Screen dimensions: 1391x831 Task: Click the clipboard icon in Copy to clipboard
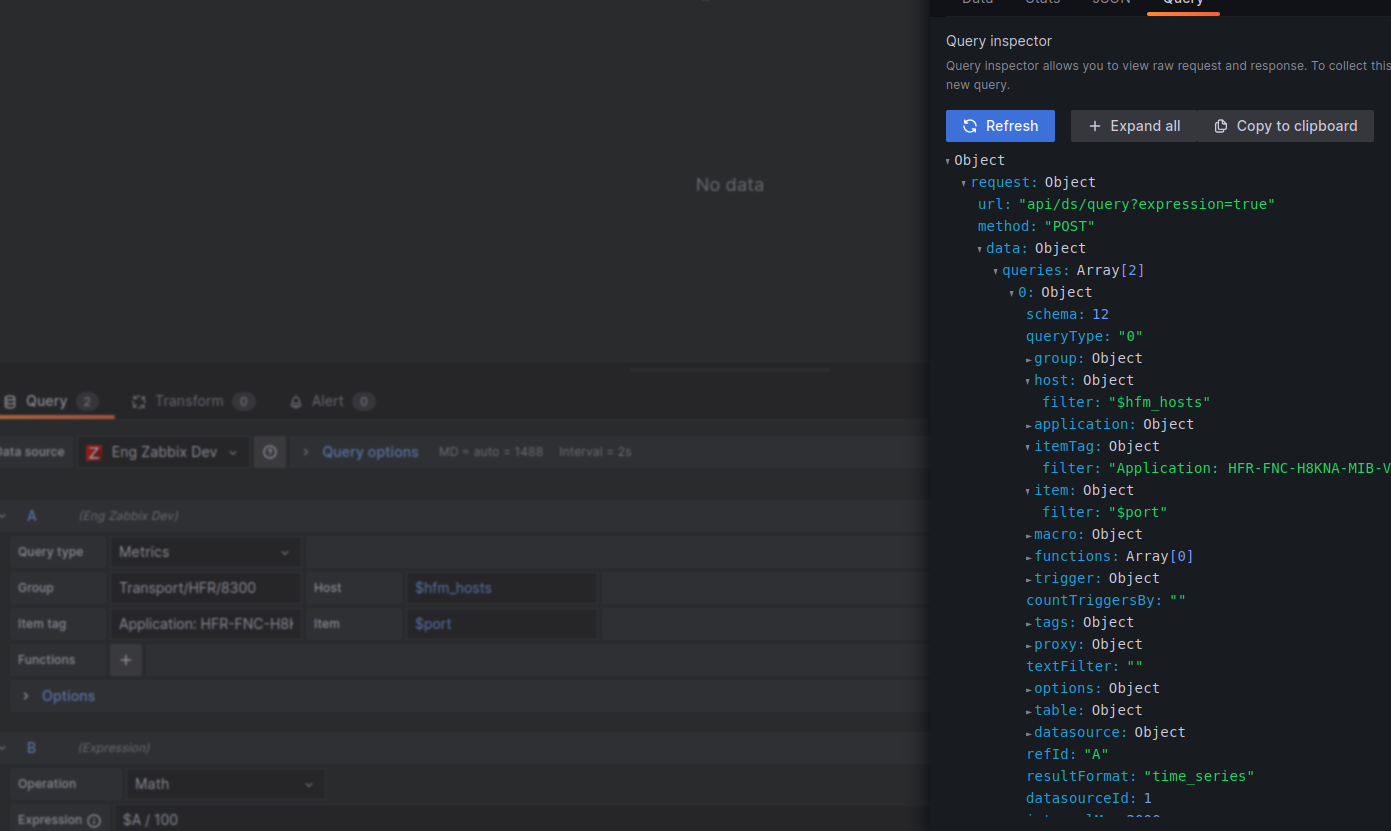(1220, 126)
